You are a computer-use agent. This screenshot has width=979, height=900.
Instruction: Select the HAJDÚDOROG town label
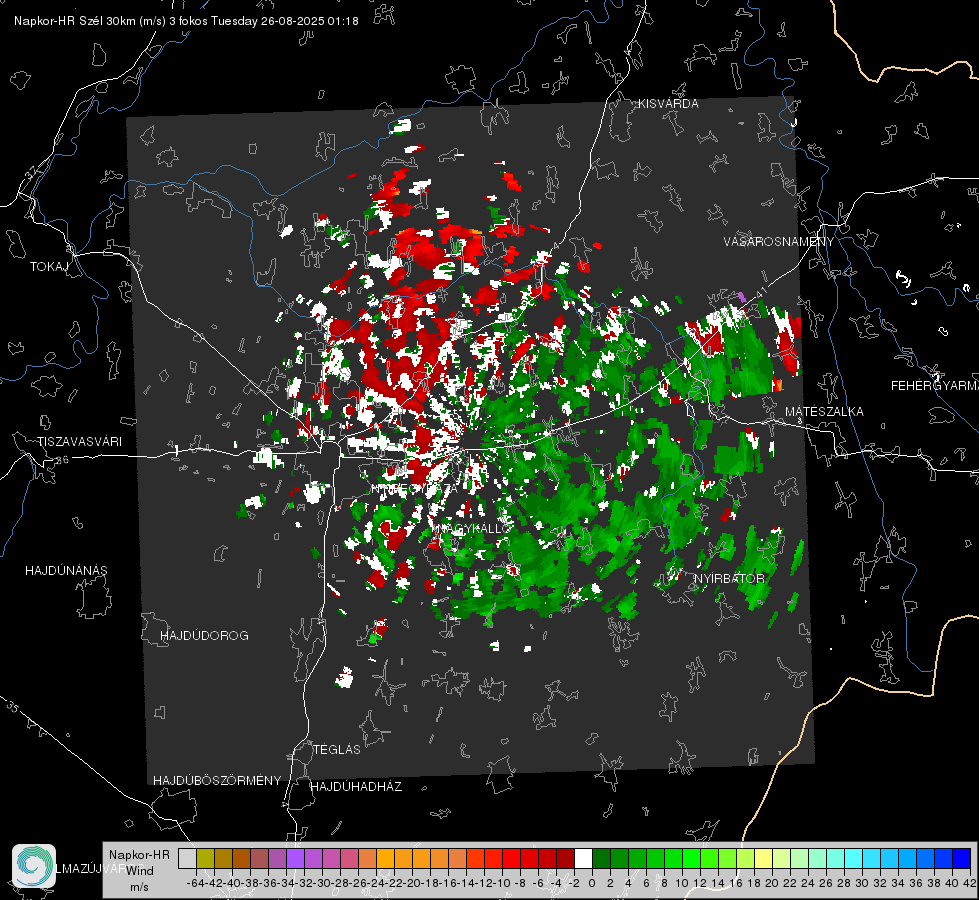(204, 636)
